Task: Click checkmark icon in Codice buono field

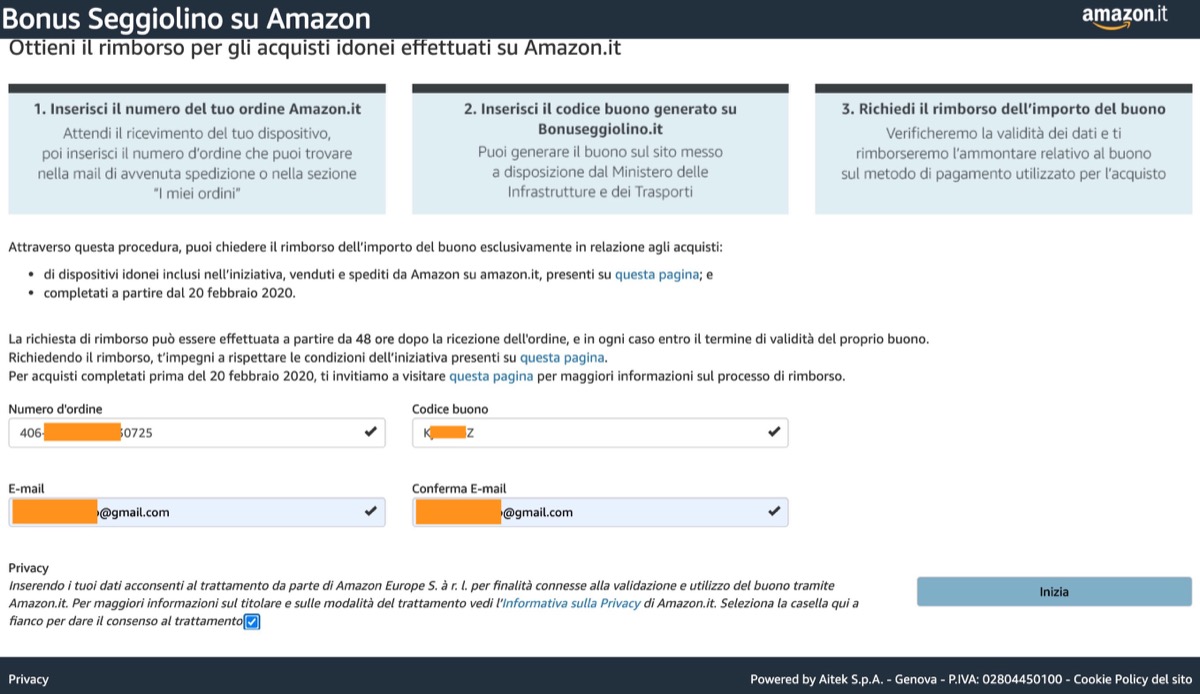Action: (x=774, y=432)
